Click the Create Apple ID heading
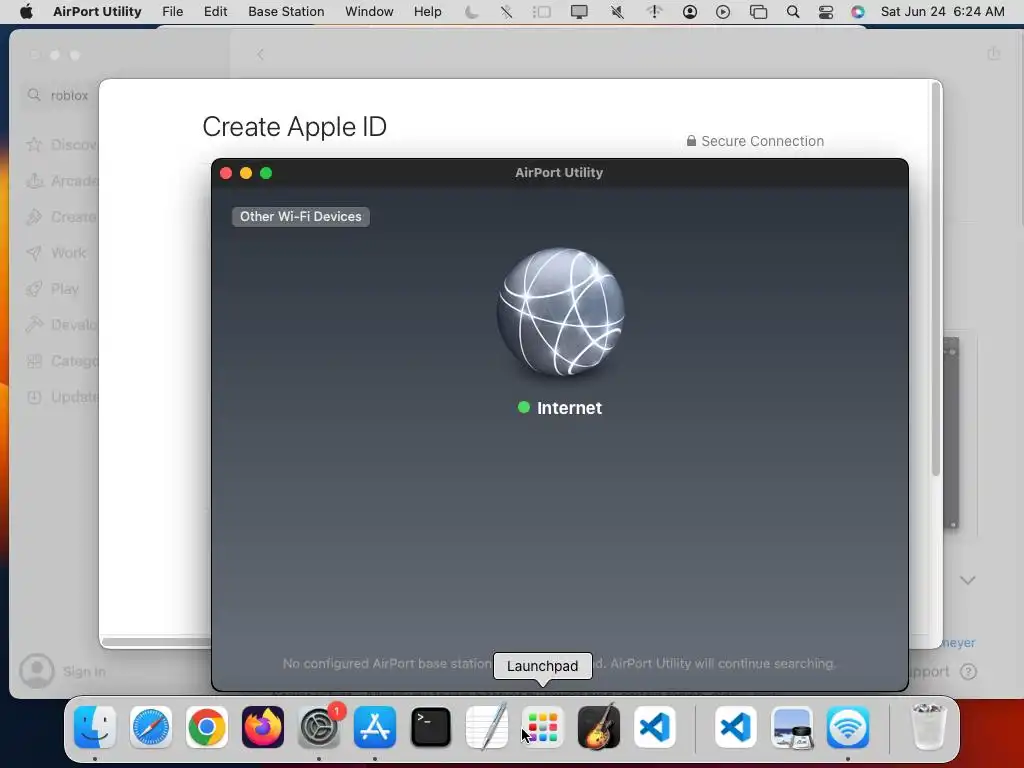The image size is (1024, 768). pyautogui.click(x=295, y=127)
